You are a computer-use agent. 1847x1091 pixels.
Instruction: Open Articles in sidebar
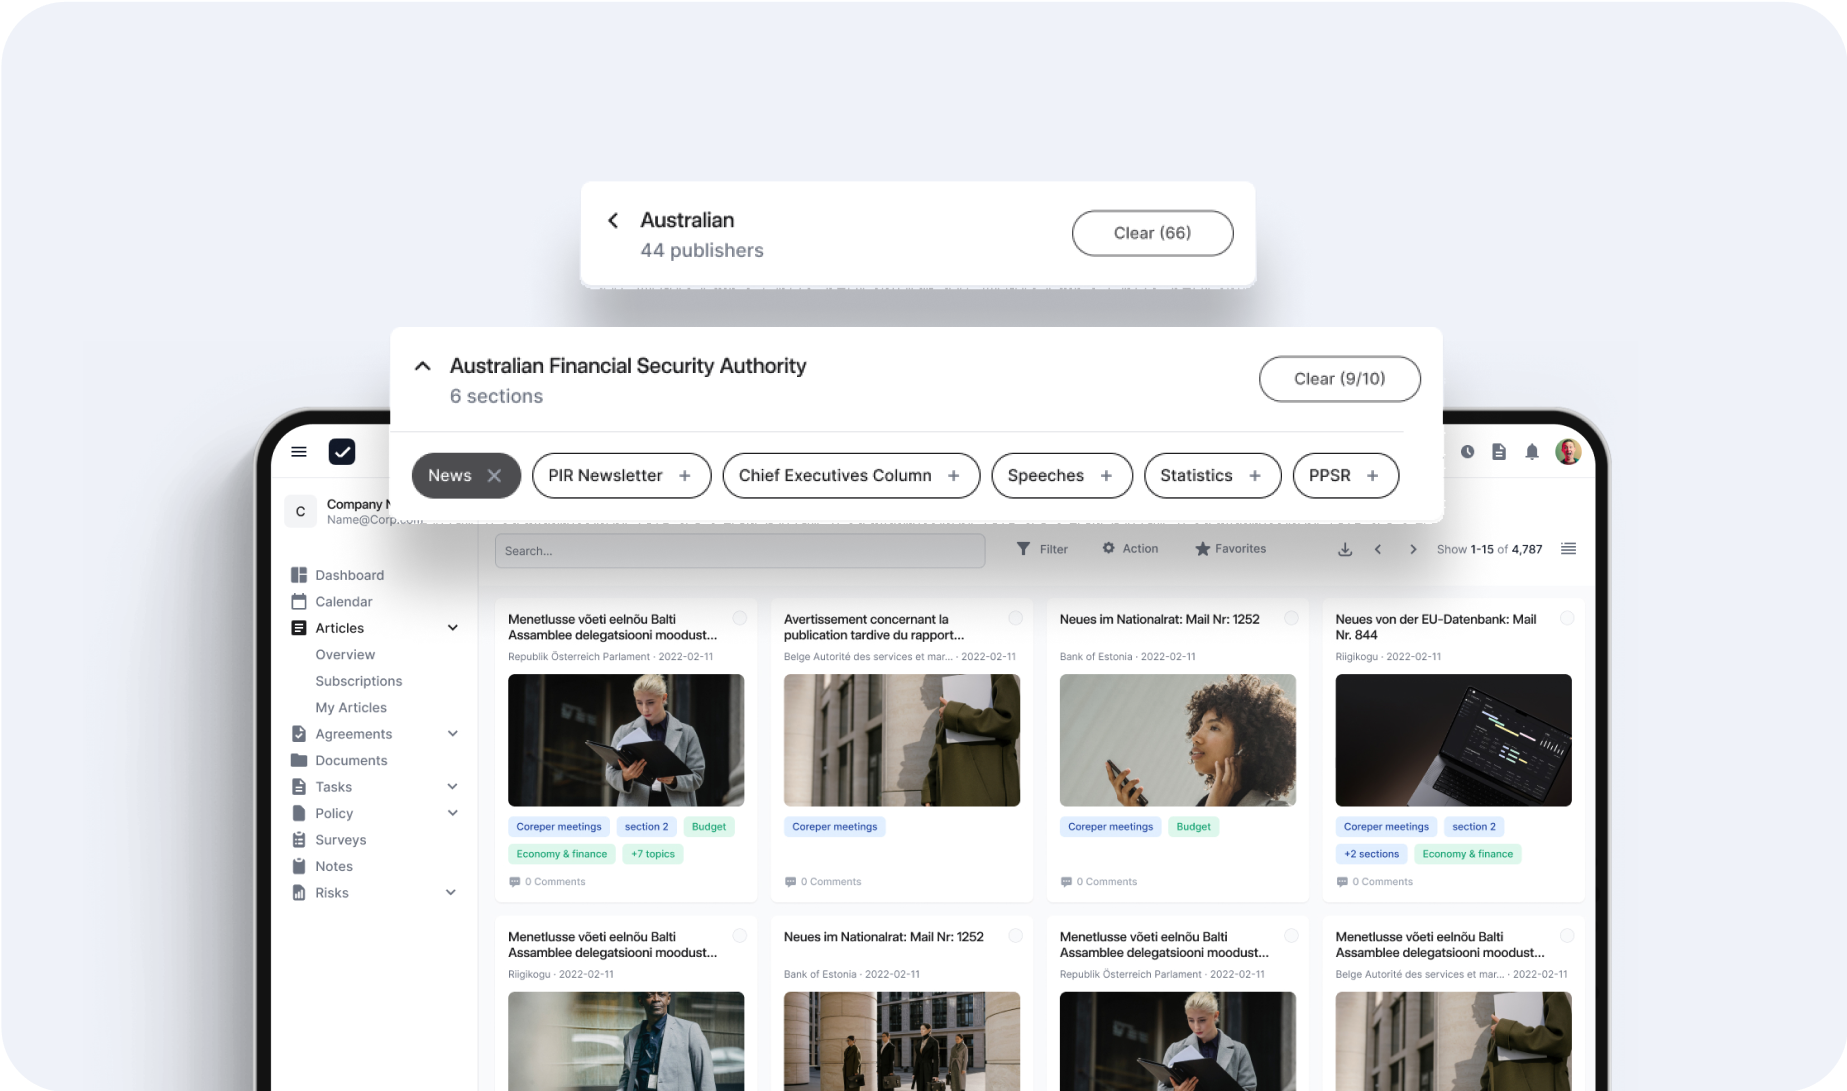pos(327,628)
